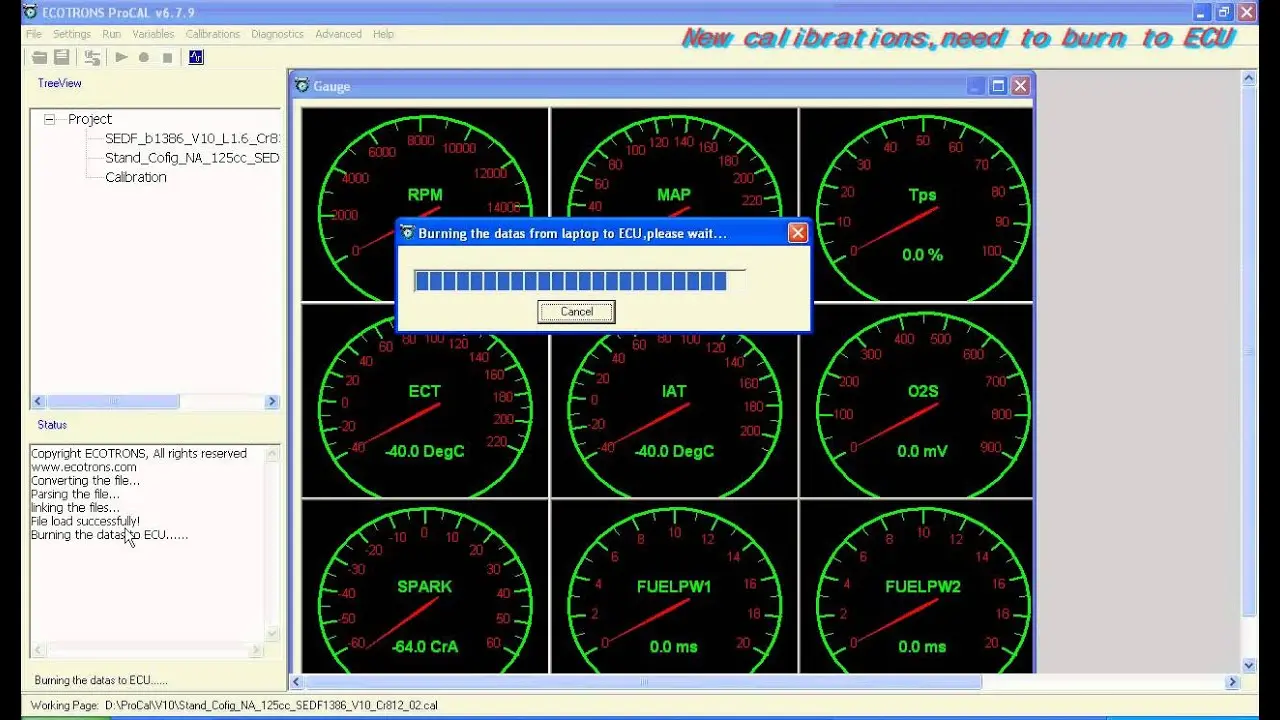This screenshot has width=1280, height=720.
Task: Click the Gauge window title icon
Action: click(x=302, y=86)
